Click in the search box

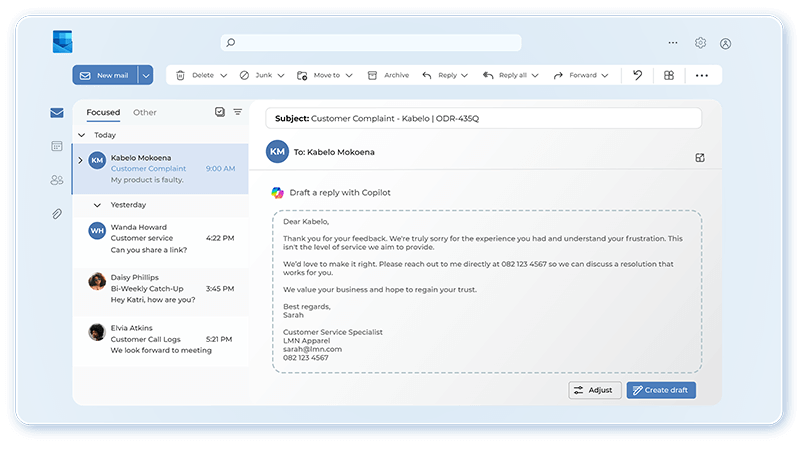pyautogui.click(x=371, y=43)
